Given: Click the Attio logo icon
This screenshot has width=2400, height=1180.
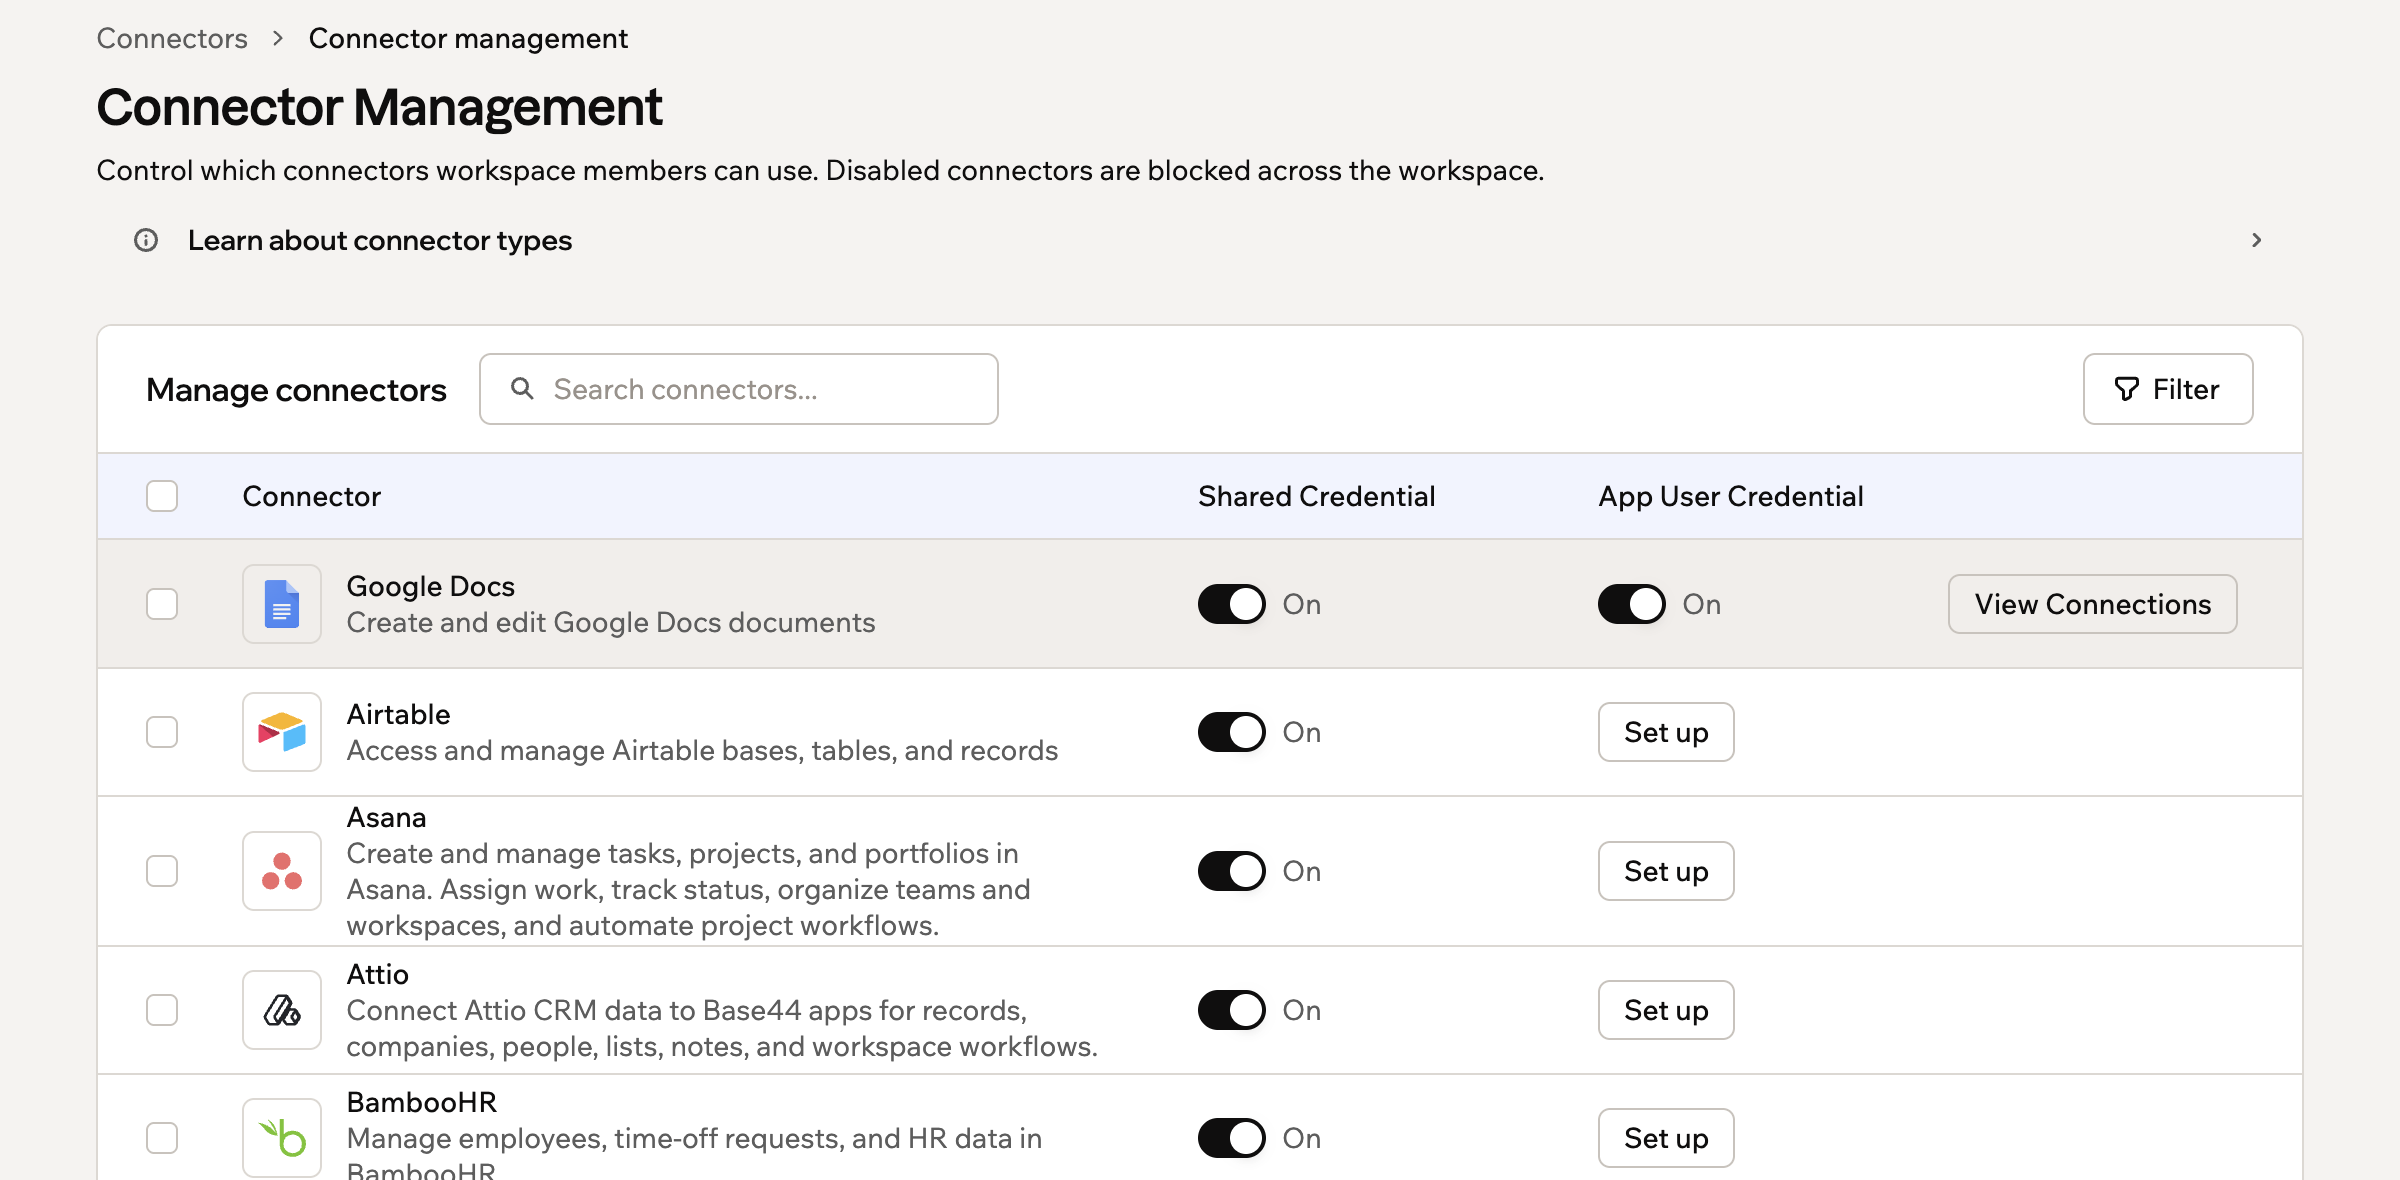Looking at the screenshot, I should tap(282, 1010).
